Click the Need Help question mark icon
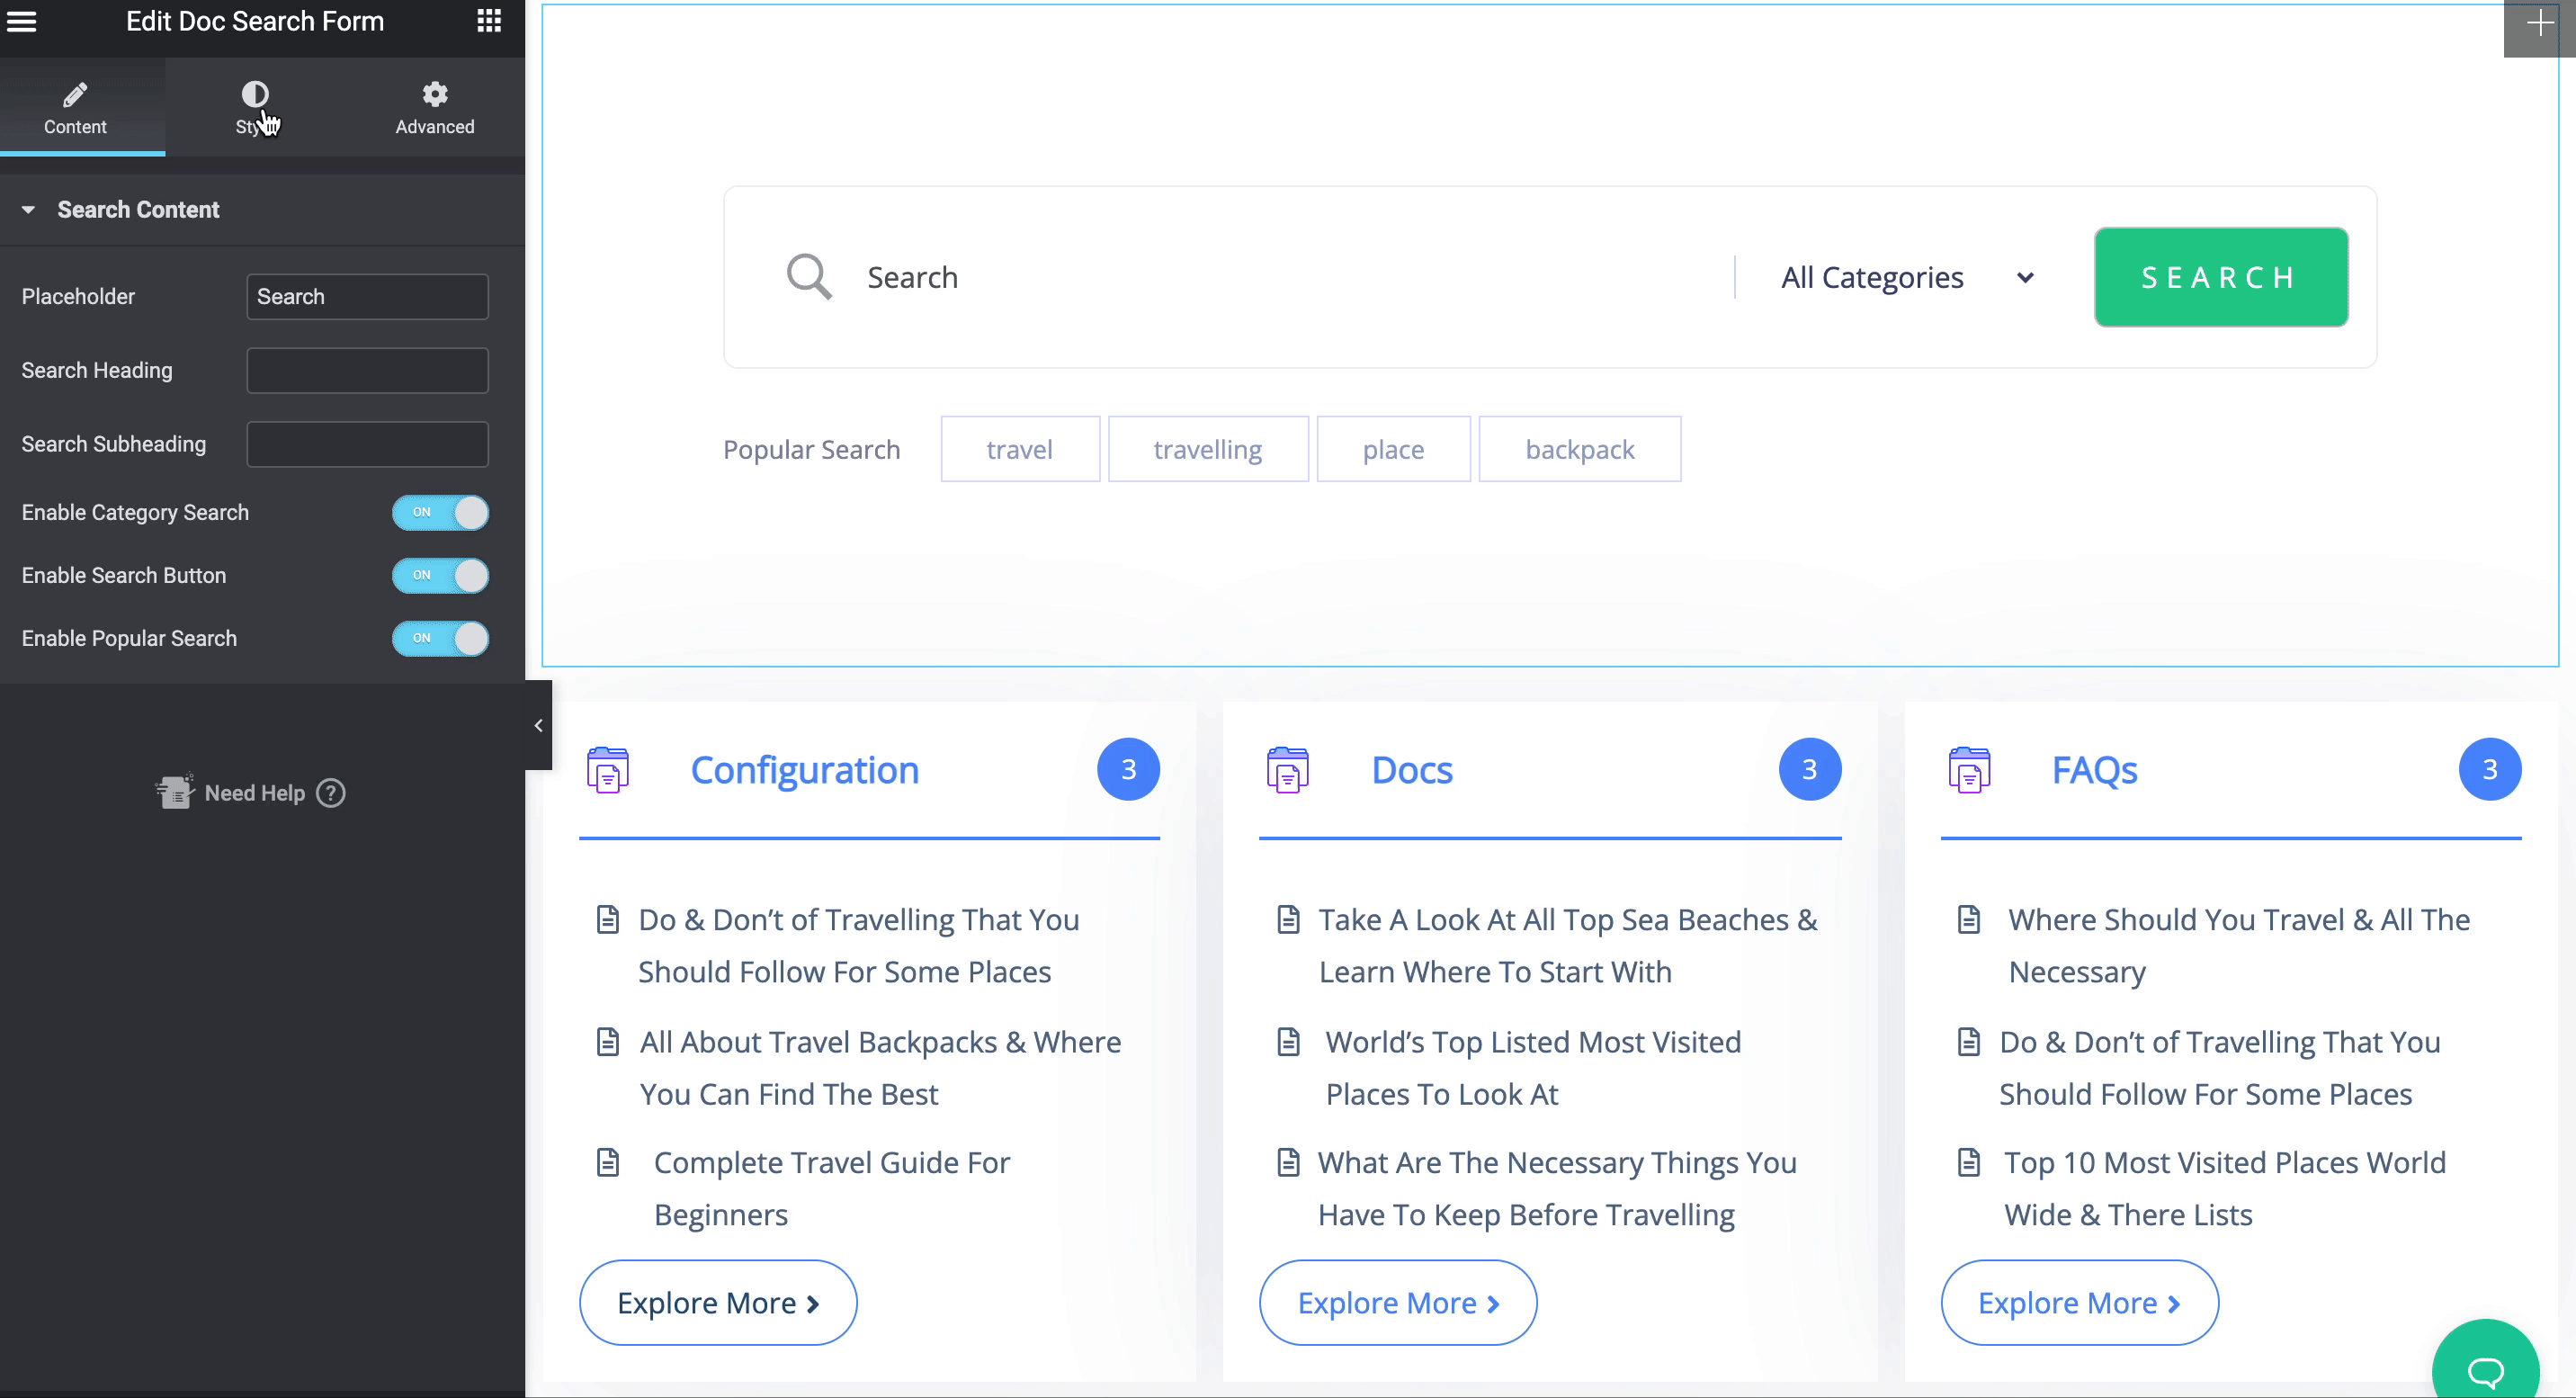 point(331,793)
